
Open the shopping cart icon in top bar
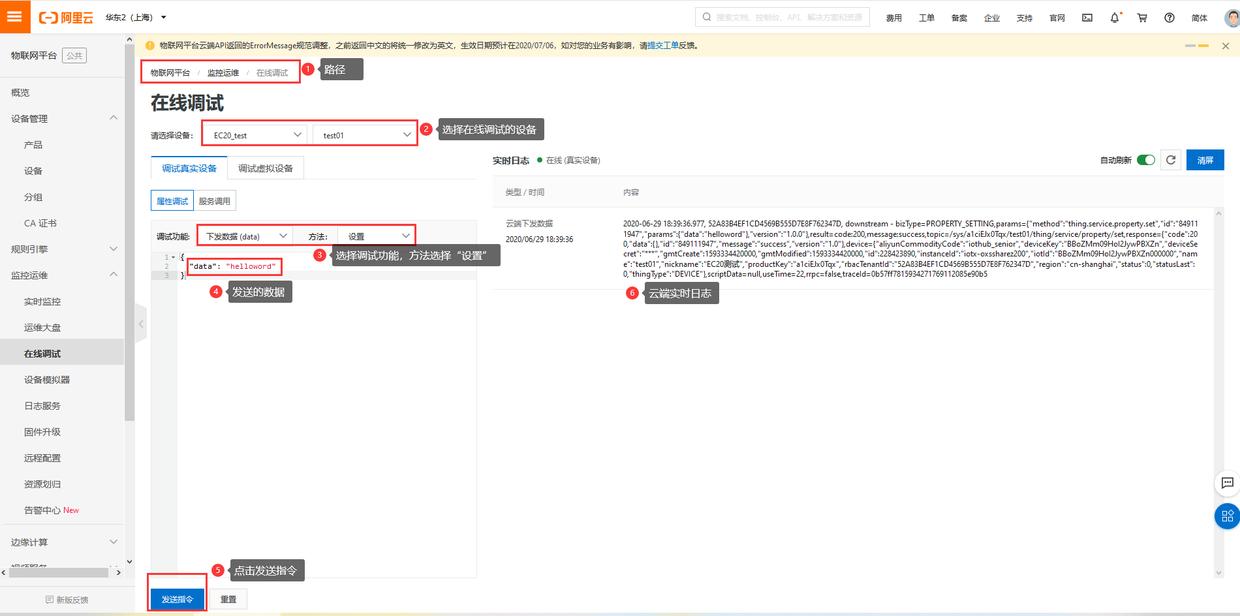click(x=1141, y=17)
